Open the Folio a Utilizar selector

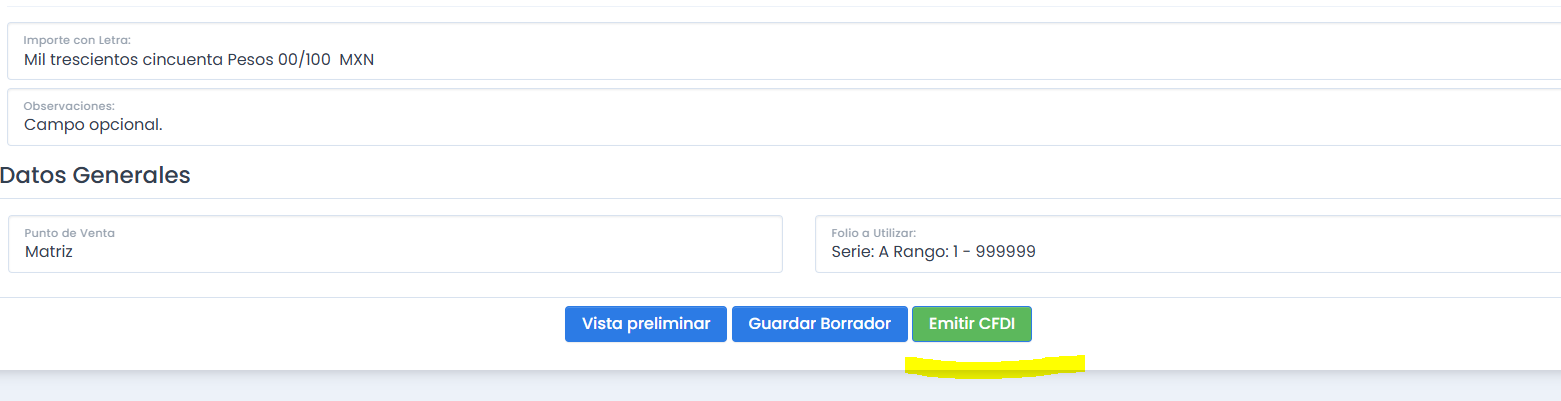1185,252
